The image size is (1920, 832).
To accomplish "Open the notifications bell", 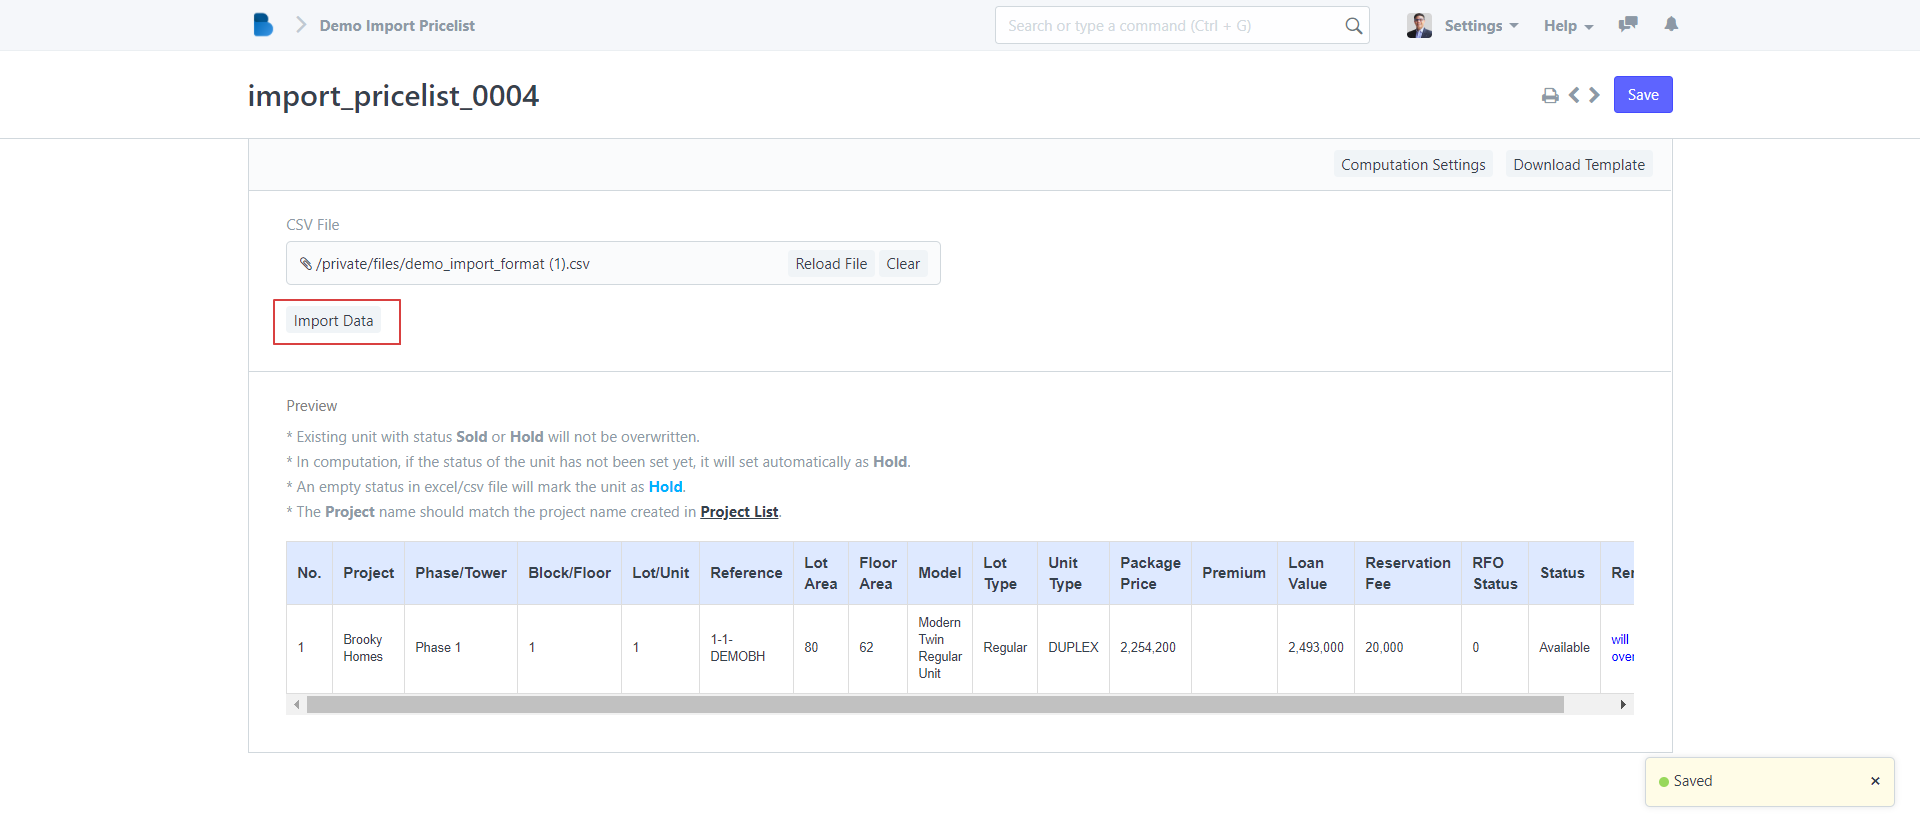I will pos(1671,25).
